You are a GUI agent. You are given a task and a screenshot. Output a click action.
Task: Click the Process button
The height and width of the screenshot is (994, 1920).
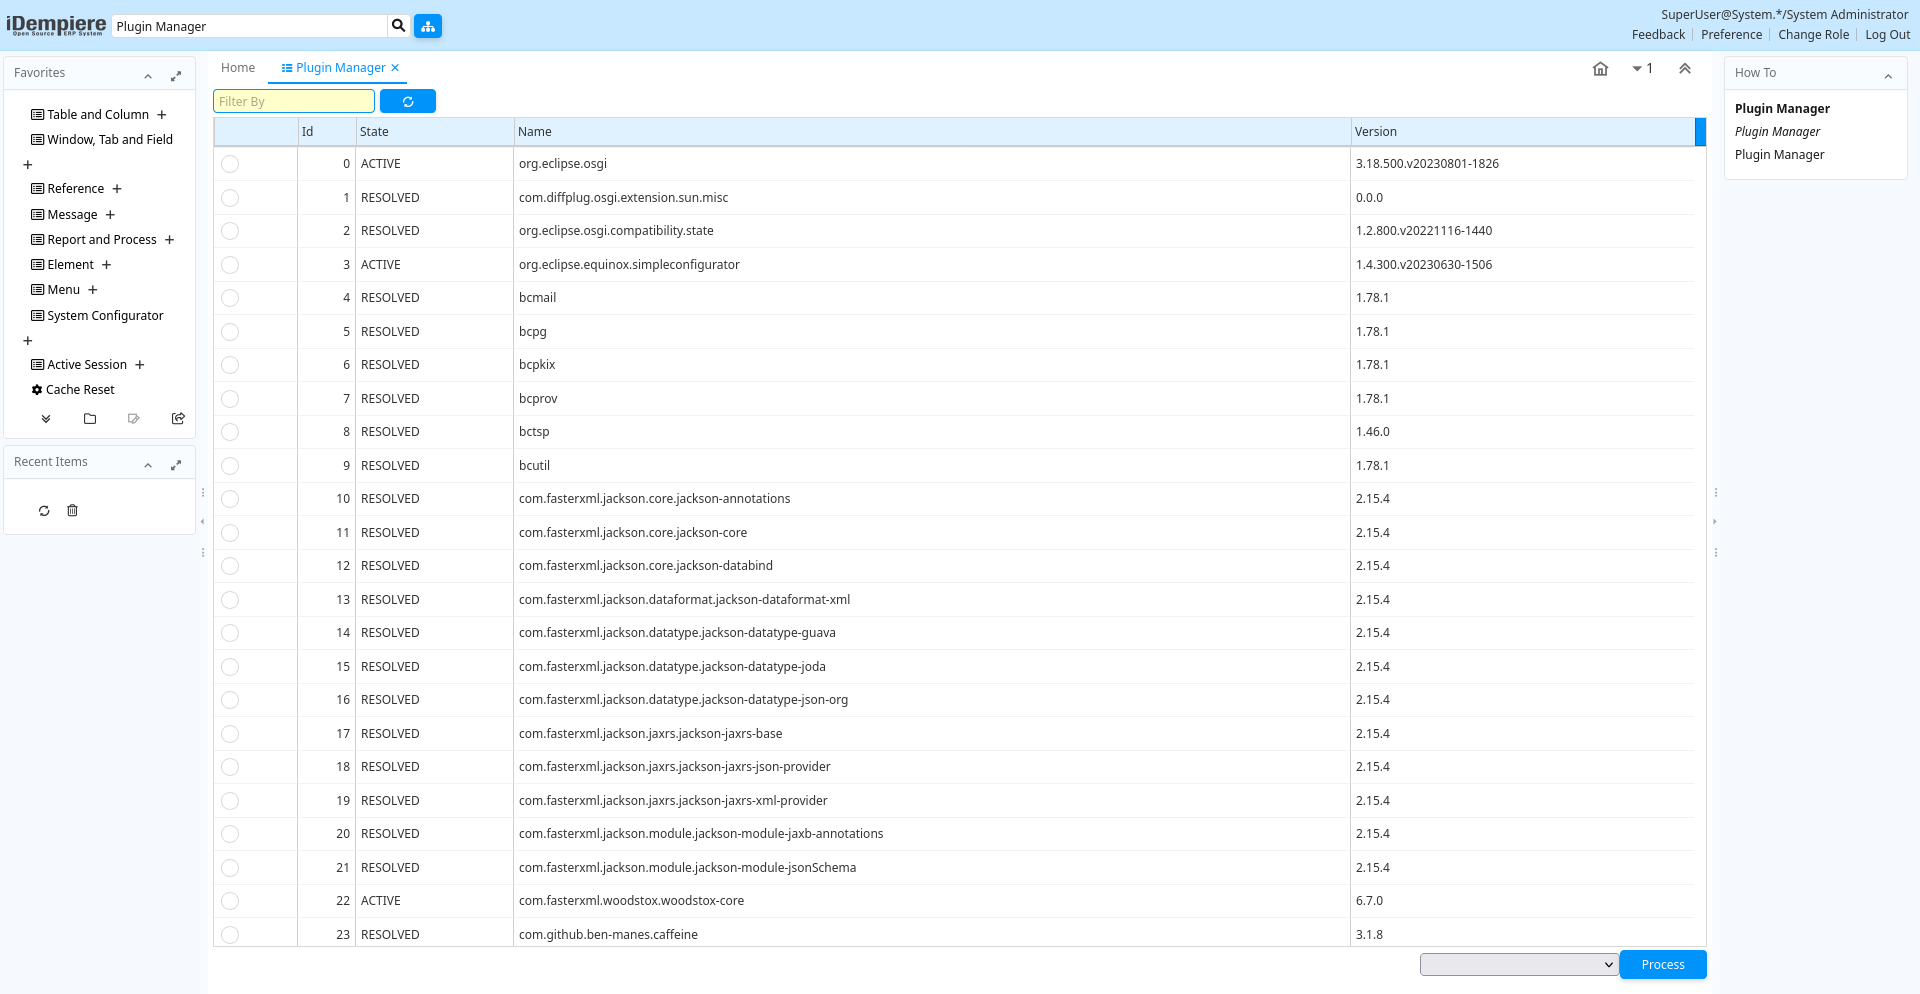coord(1662,965)
